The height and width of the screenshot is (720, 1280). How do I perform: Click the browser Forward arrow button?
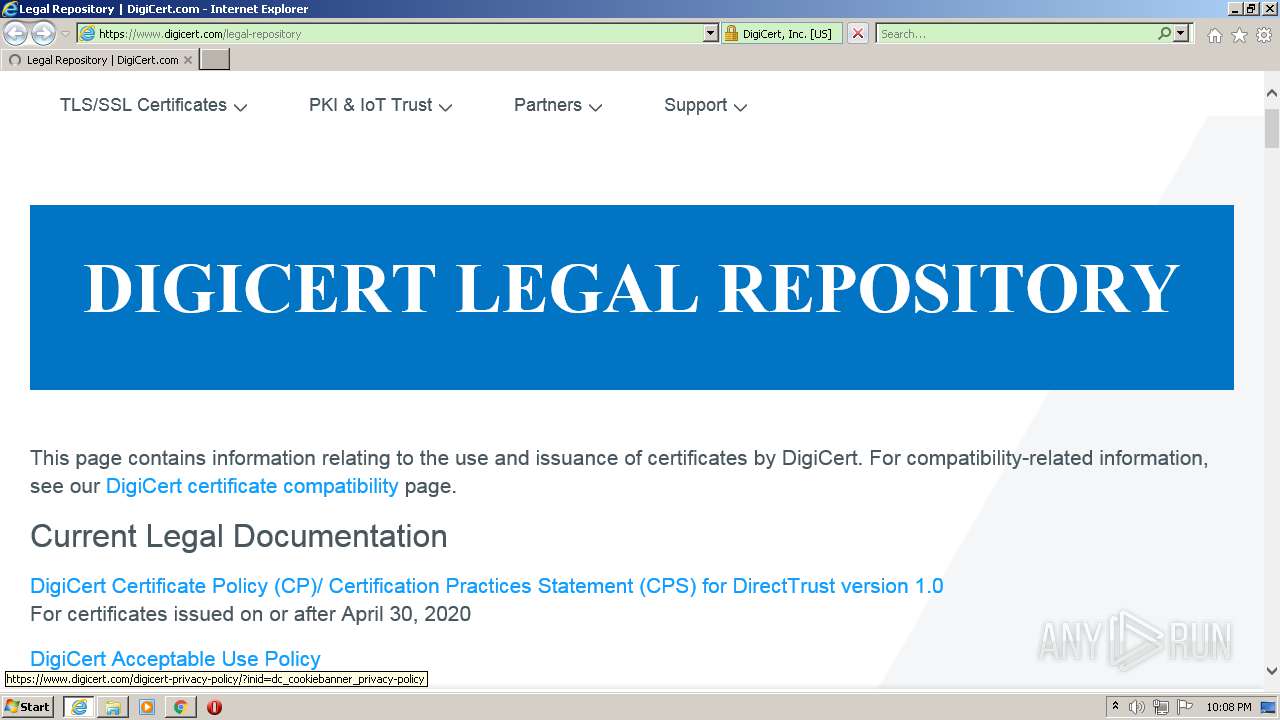click(x=43, y=34)
